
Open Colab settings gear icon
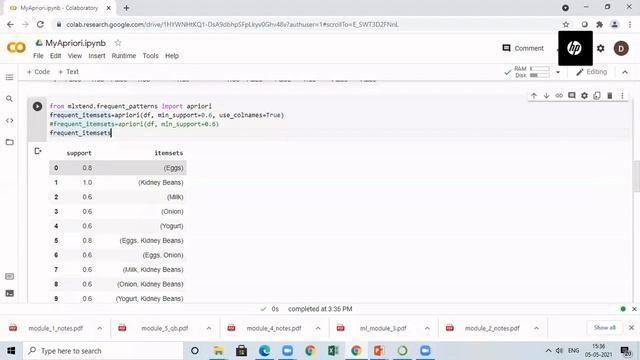coord(600,48)
